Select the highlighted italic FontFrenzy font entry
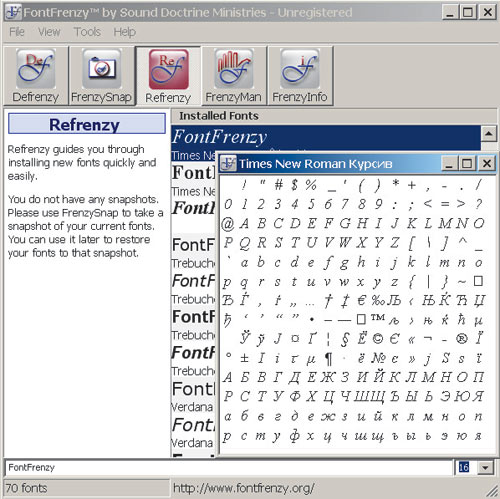This screenshot has height=499, width=500. (326, 143)
